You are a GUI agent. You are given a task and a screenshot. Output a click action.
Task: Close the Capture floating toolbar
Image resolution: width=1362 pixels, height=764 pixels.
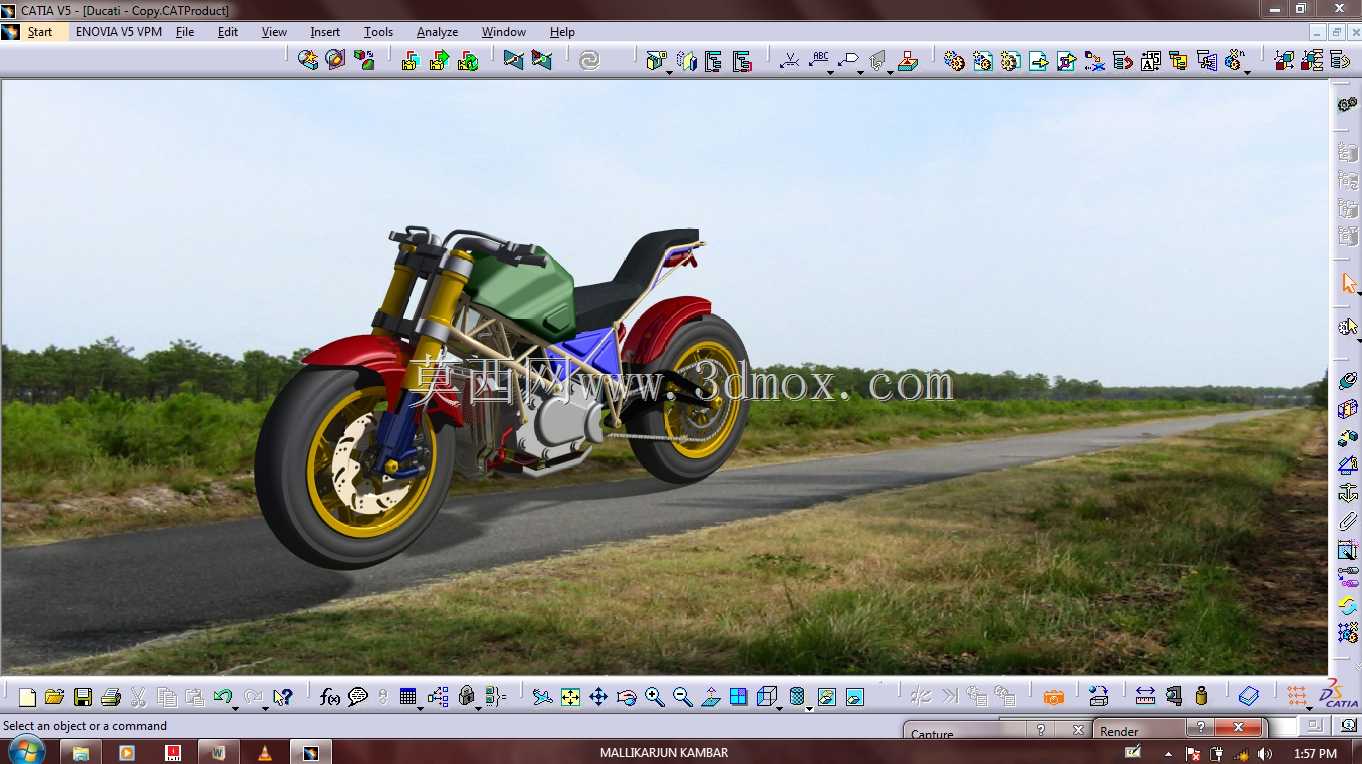pyautogui.click(x=1078, y=730)
